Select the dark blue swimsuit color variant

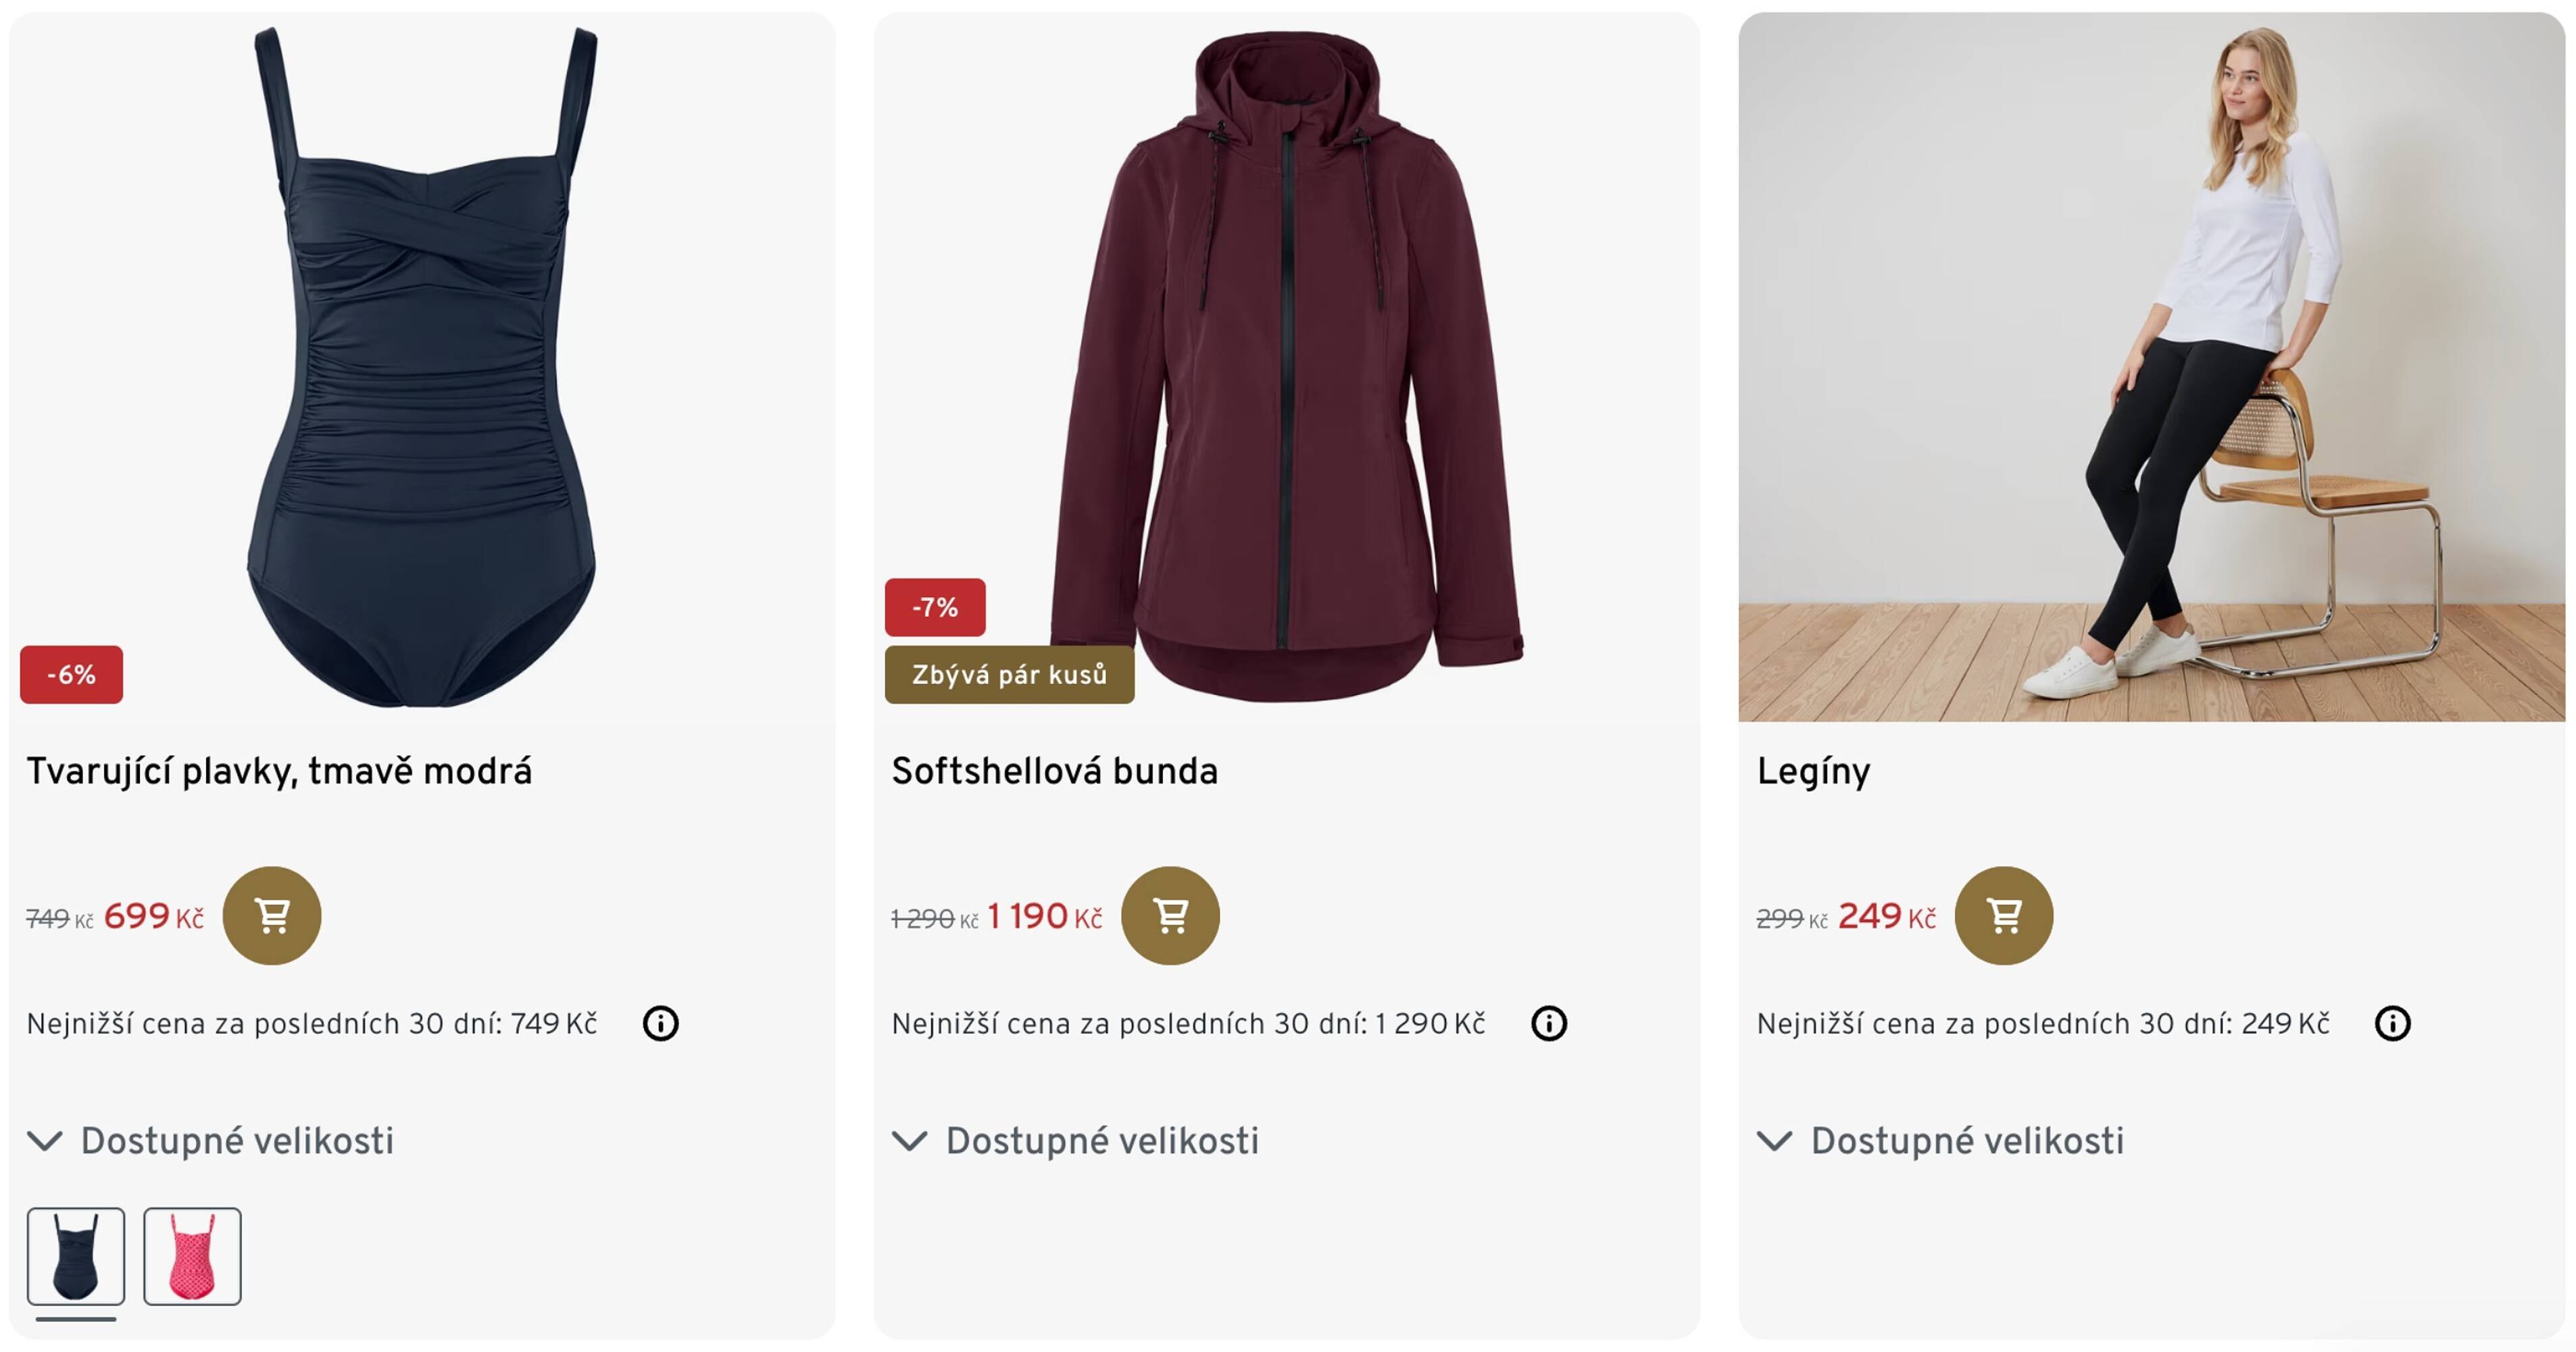[76, 1256]
